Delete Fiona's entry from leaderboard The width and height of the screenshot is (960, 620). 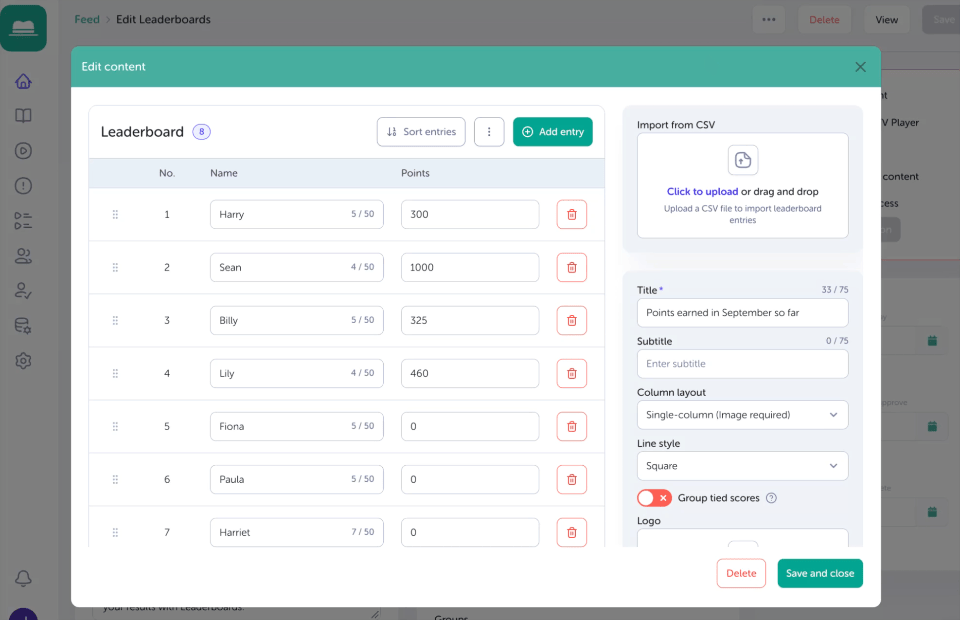pyautogui.click(x=571, y=427)
